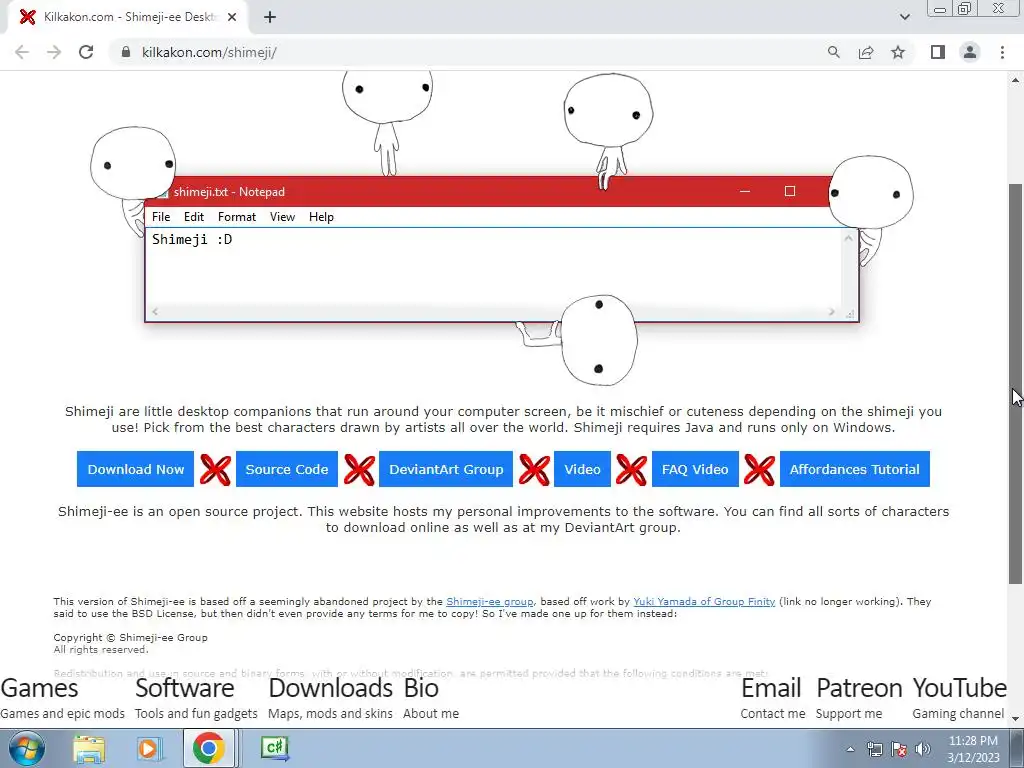1024x768 pixels.
Task: Click the Video button
Action: [582, 469]
